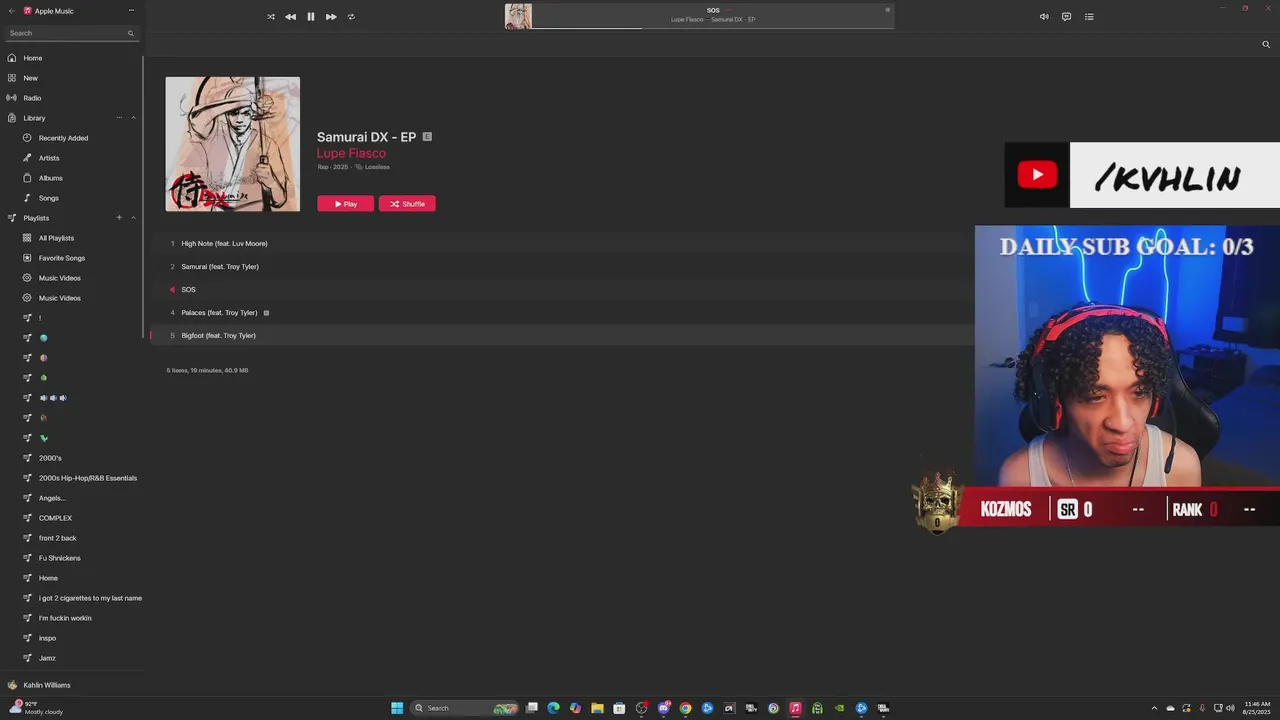Click the search icon at content top right
The width and height of the screenshot is (1280, 720).
(x=1266, y=44)
